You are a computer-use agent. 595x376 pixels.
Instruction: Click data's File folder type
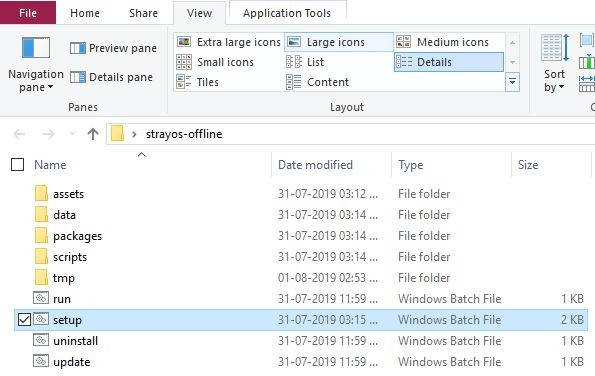coord(424,215)
